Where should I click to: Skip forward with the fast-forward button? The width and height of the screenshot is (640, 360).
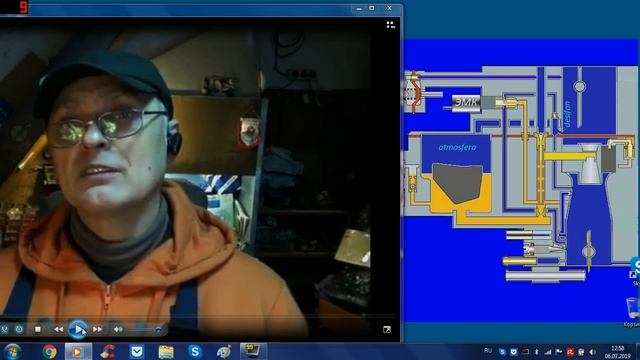click(x=97, y=329)
